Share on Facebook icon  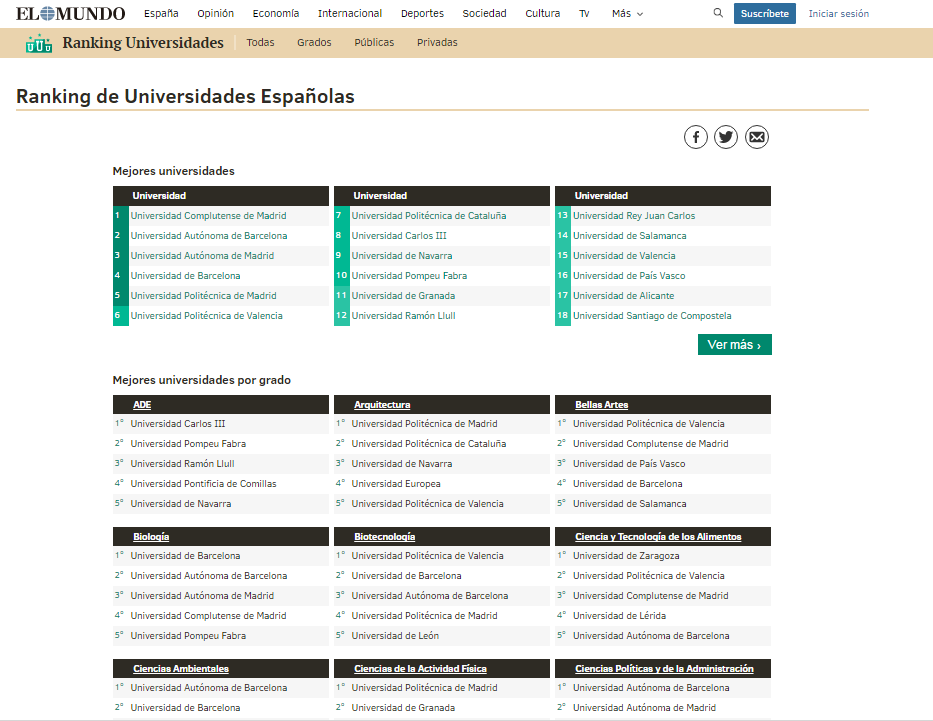click(x=696, y=137)
